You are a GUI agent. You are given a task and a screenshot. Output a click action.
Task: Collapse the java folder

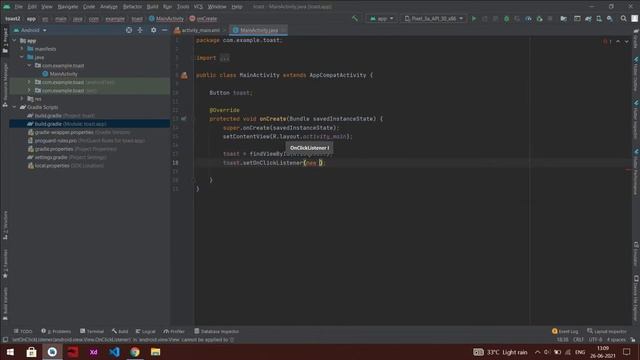22,57
